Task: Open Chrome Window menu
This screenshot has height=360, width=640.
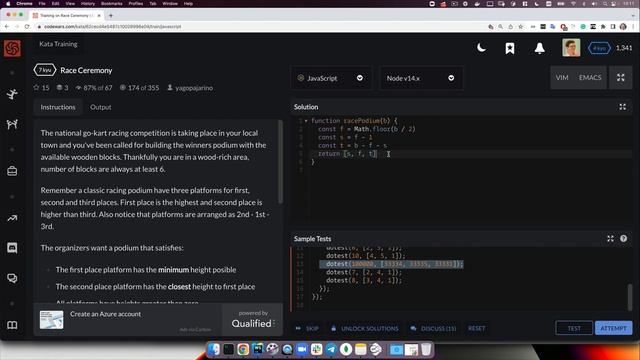Action: (x=170, y=3)
